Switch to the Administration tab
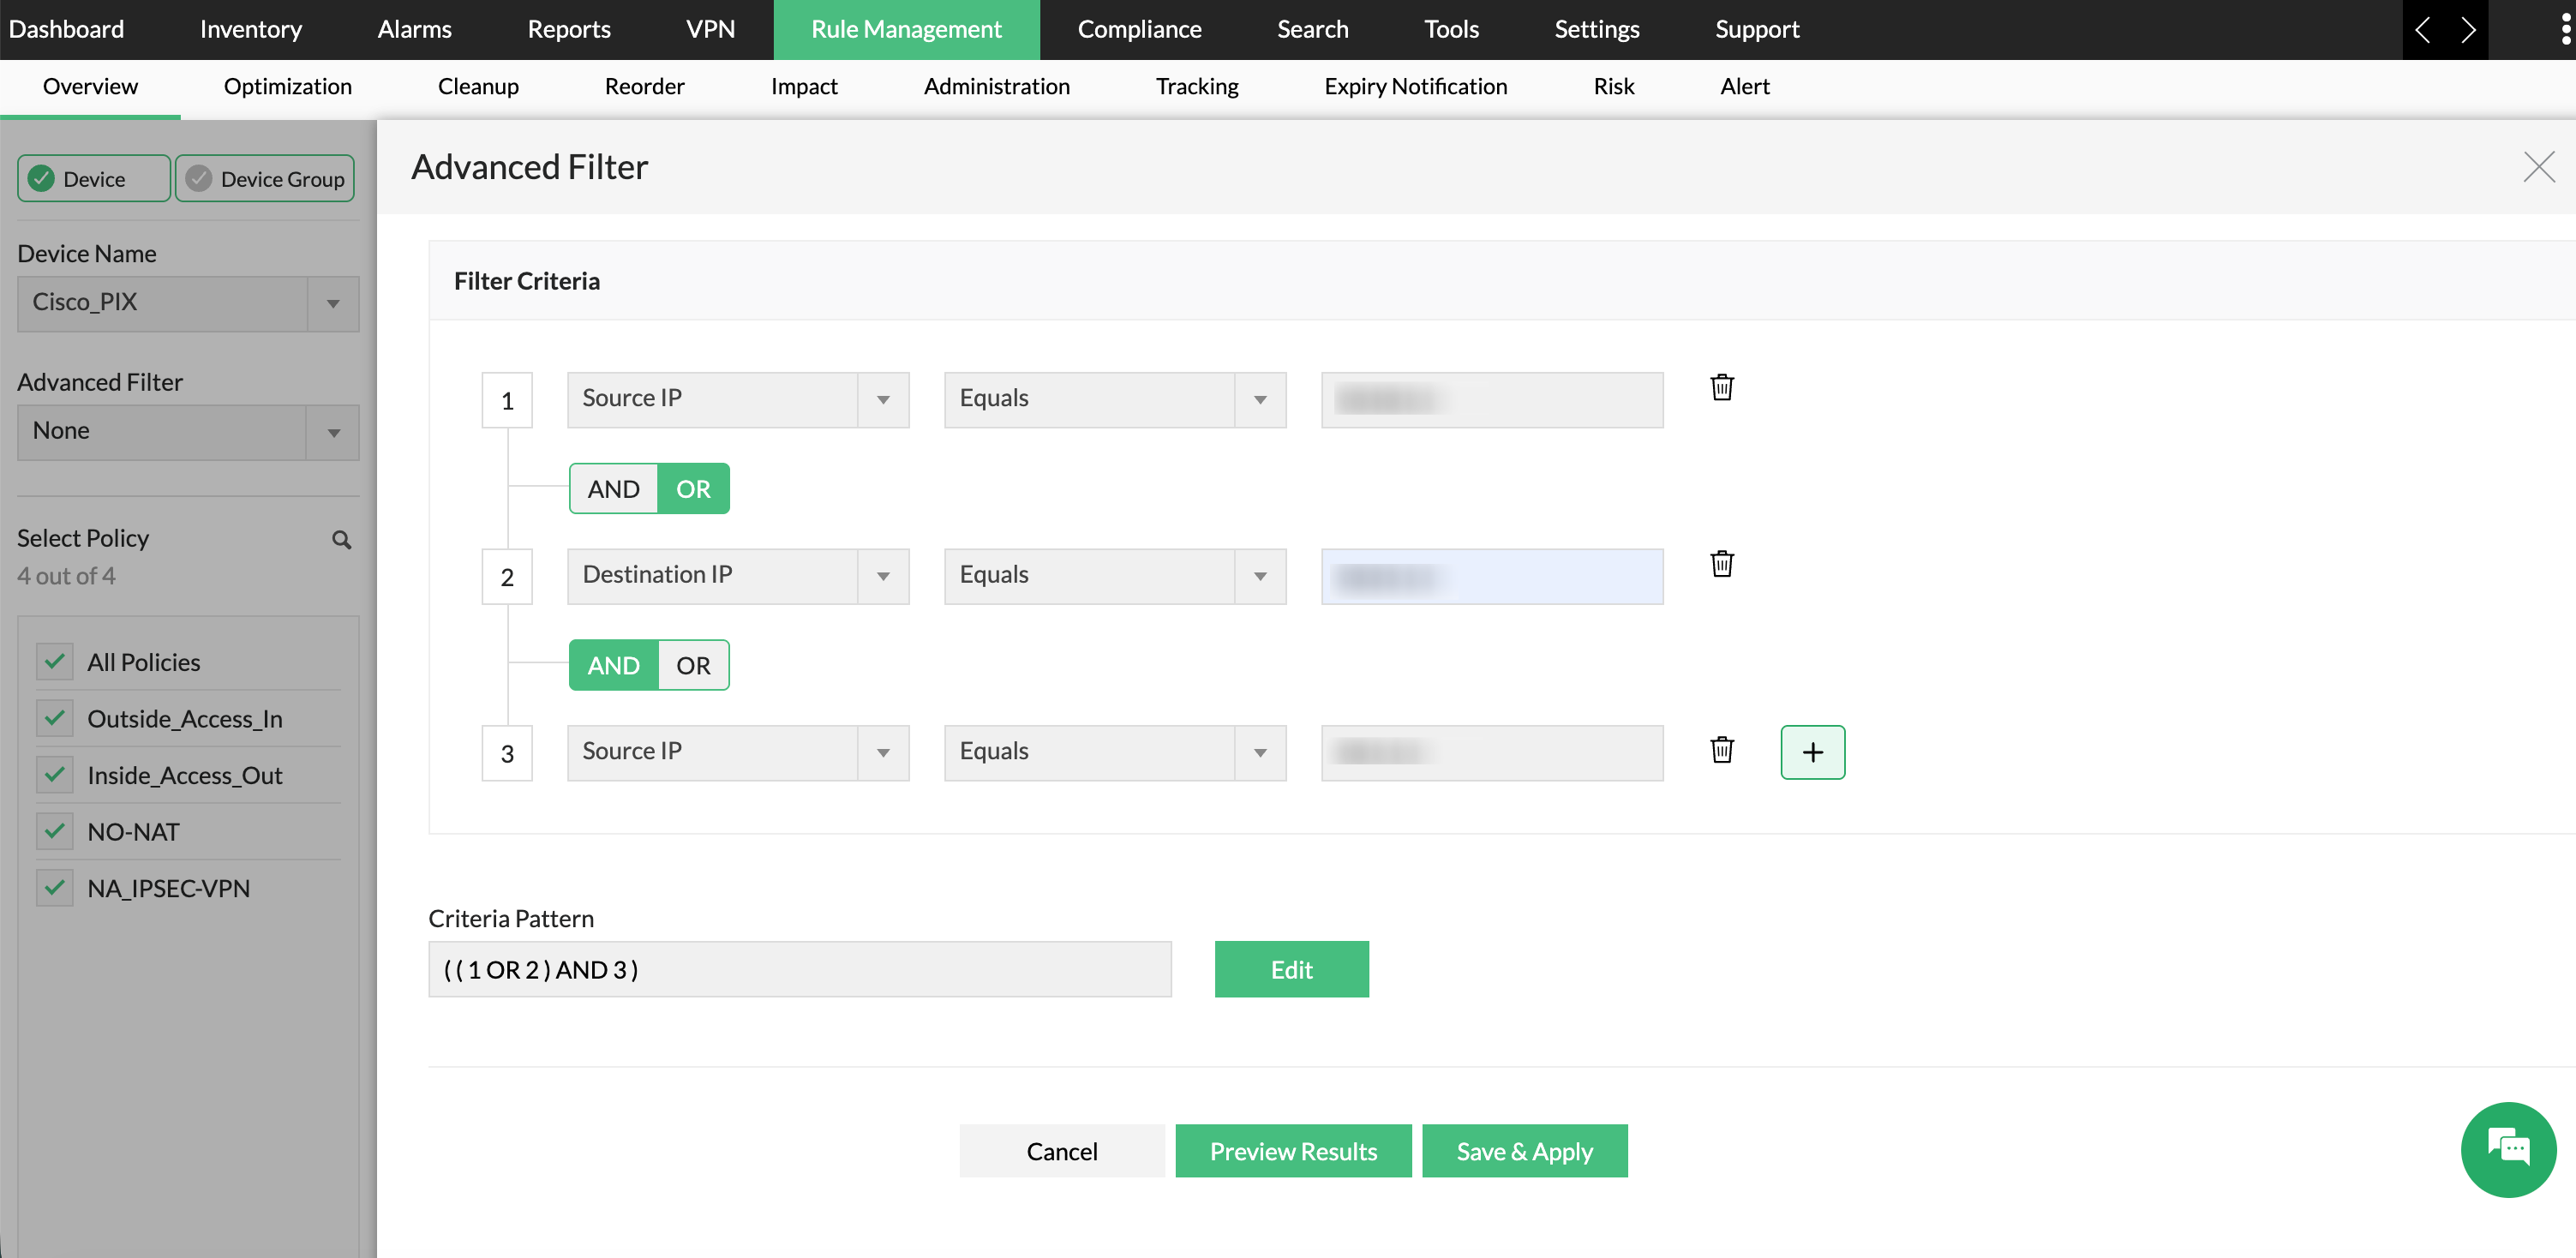 pos(996,87)
